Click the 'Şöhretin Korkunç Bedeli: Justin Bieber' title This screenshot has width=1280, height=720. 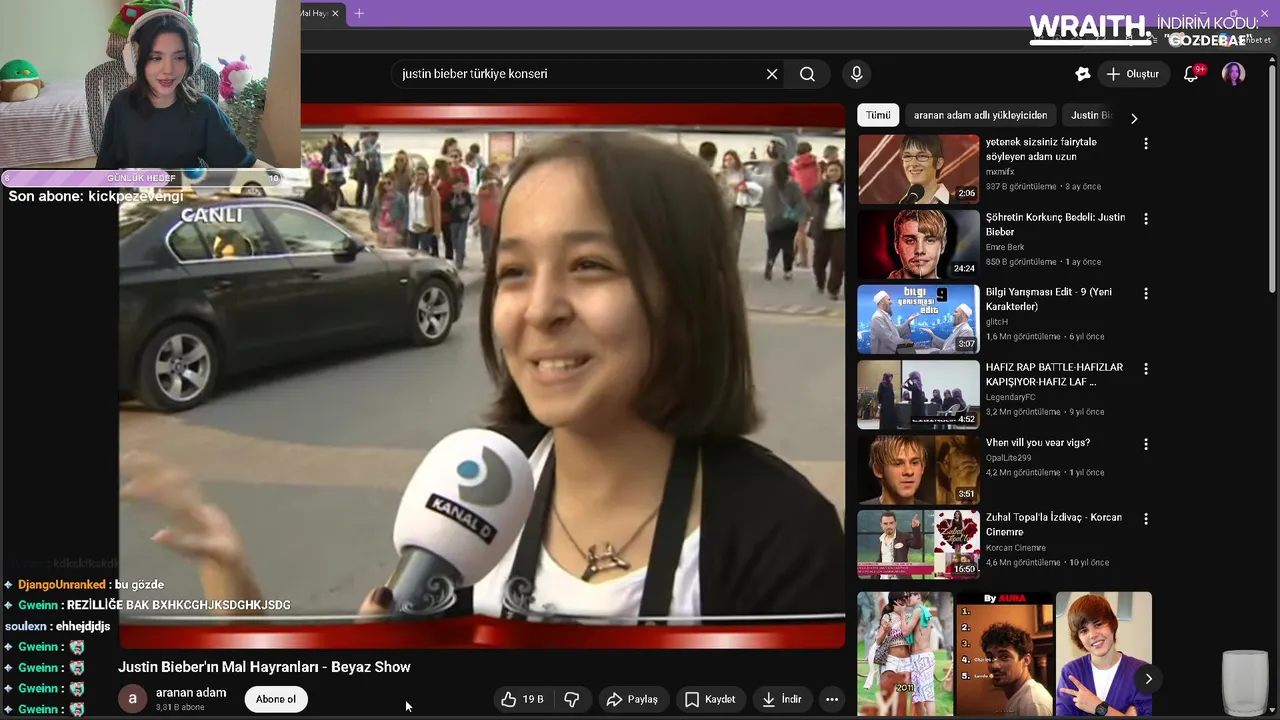(1055, 224)
